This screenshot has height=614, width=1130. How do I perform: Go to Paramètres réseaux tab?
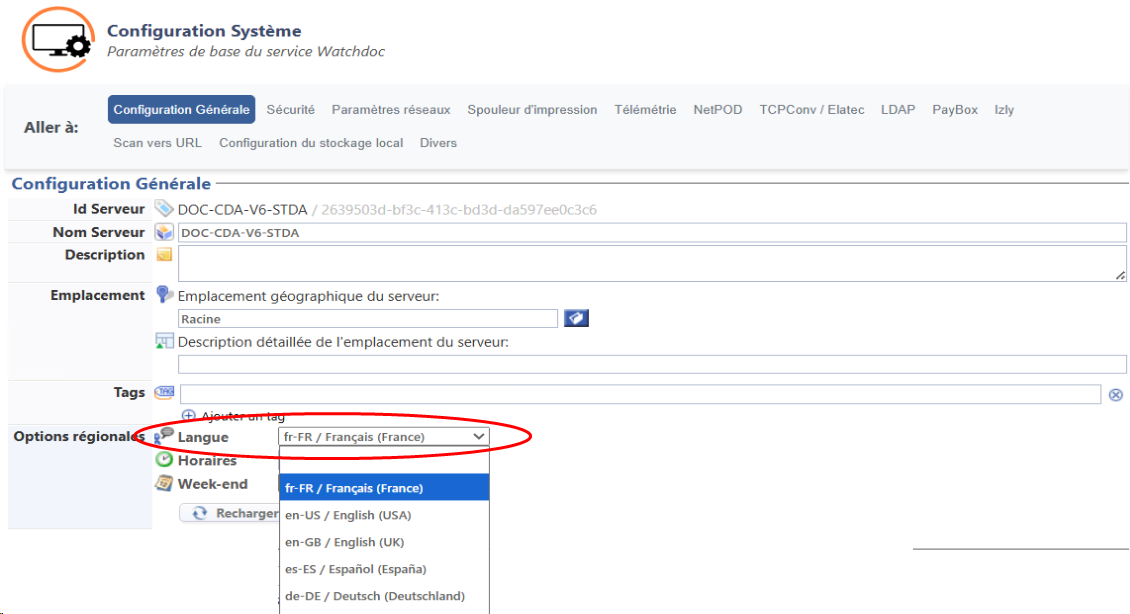click(391, 110)
